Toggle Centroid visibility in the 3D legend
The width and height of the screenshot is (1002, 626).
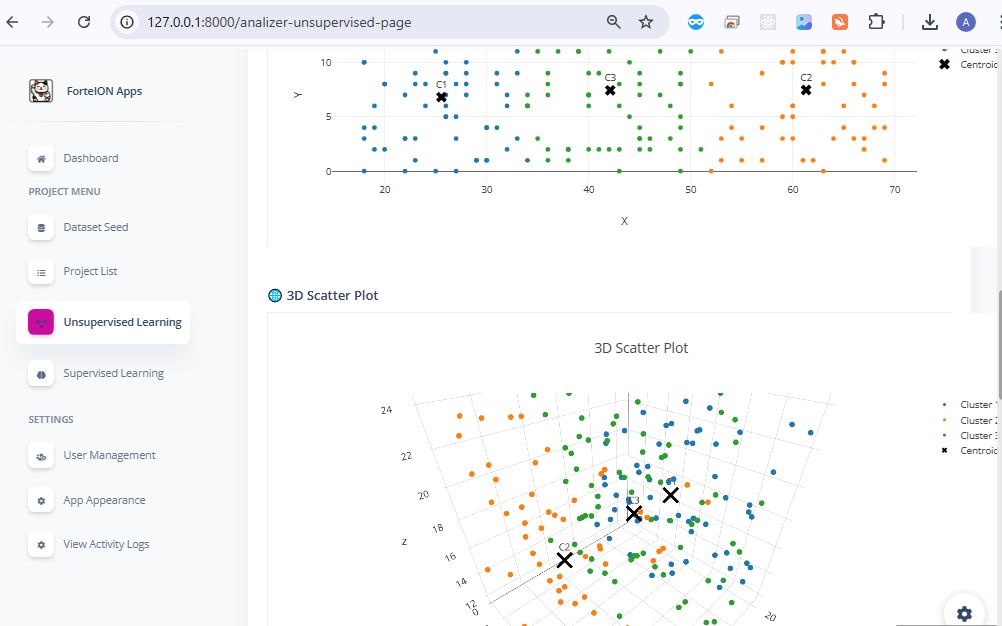(x=977, y=451)
